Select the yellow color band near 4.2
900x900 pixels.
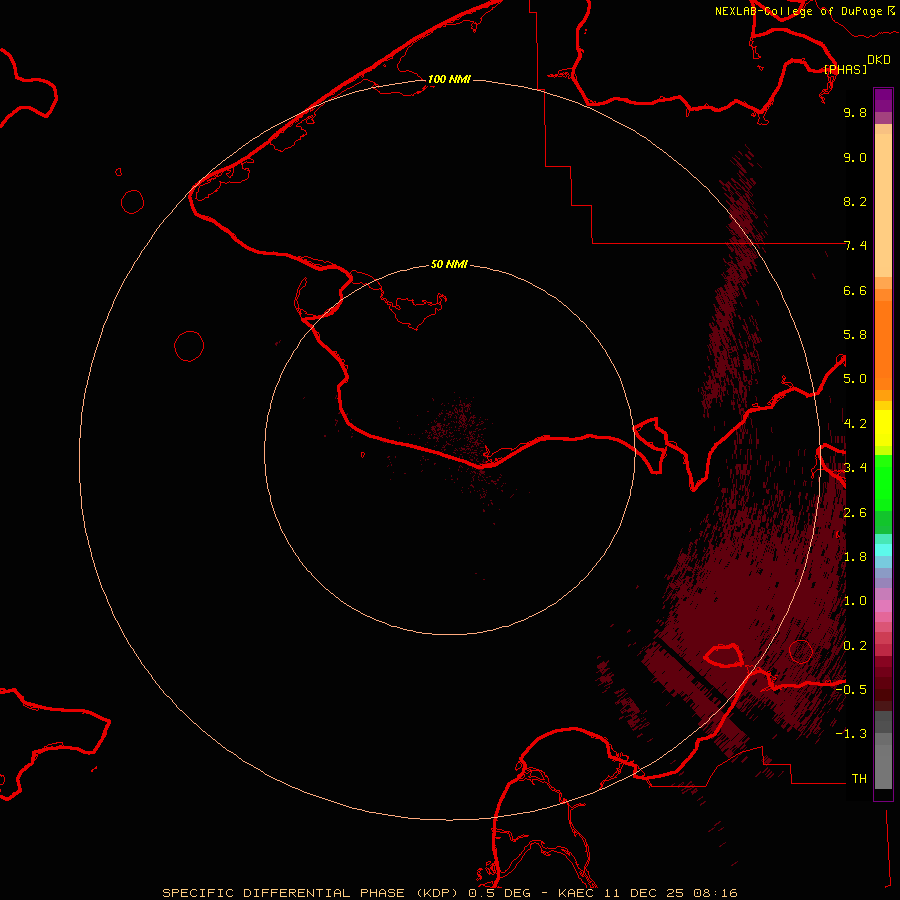pyautogui.click(x=883, y=423)
